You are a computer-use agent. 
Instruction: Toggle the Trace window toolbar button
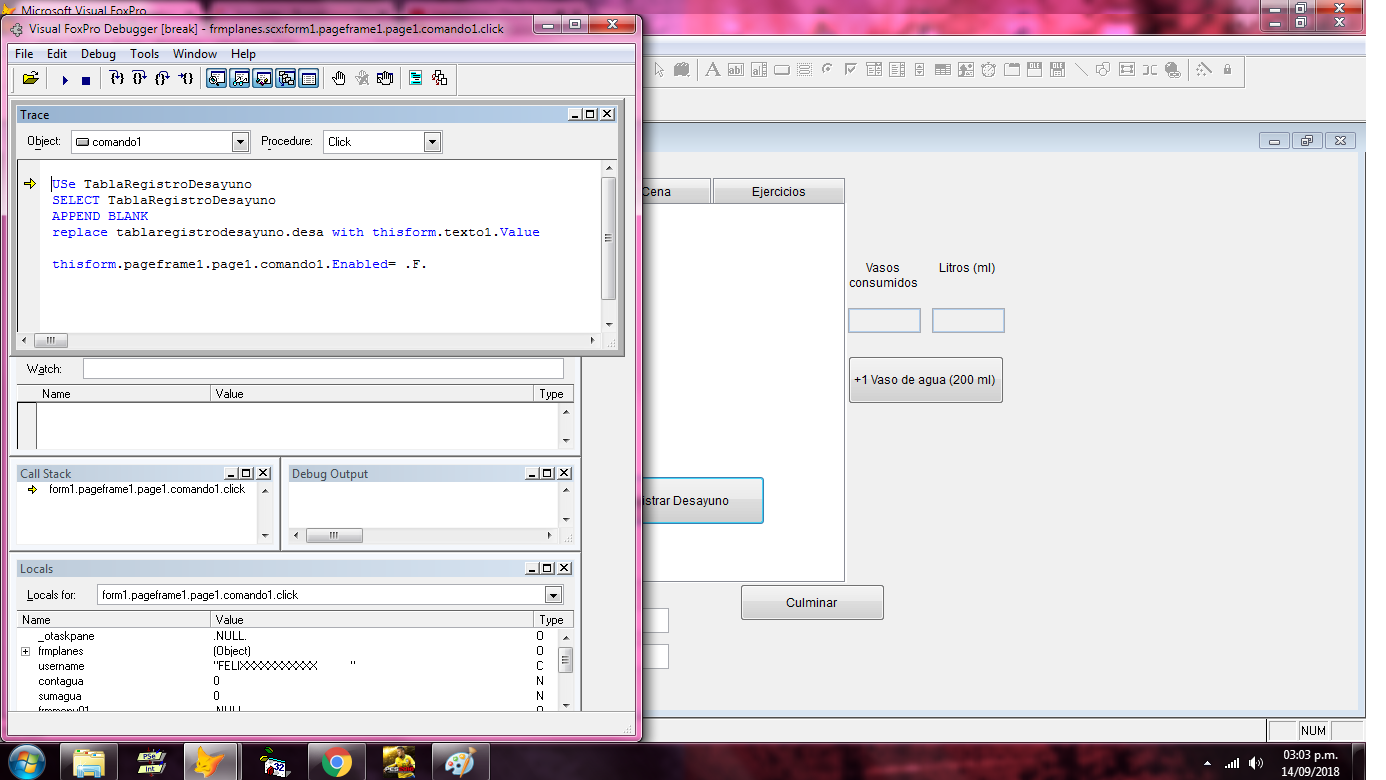216,78
